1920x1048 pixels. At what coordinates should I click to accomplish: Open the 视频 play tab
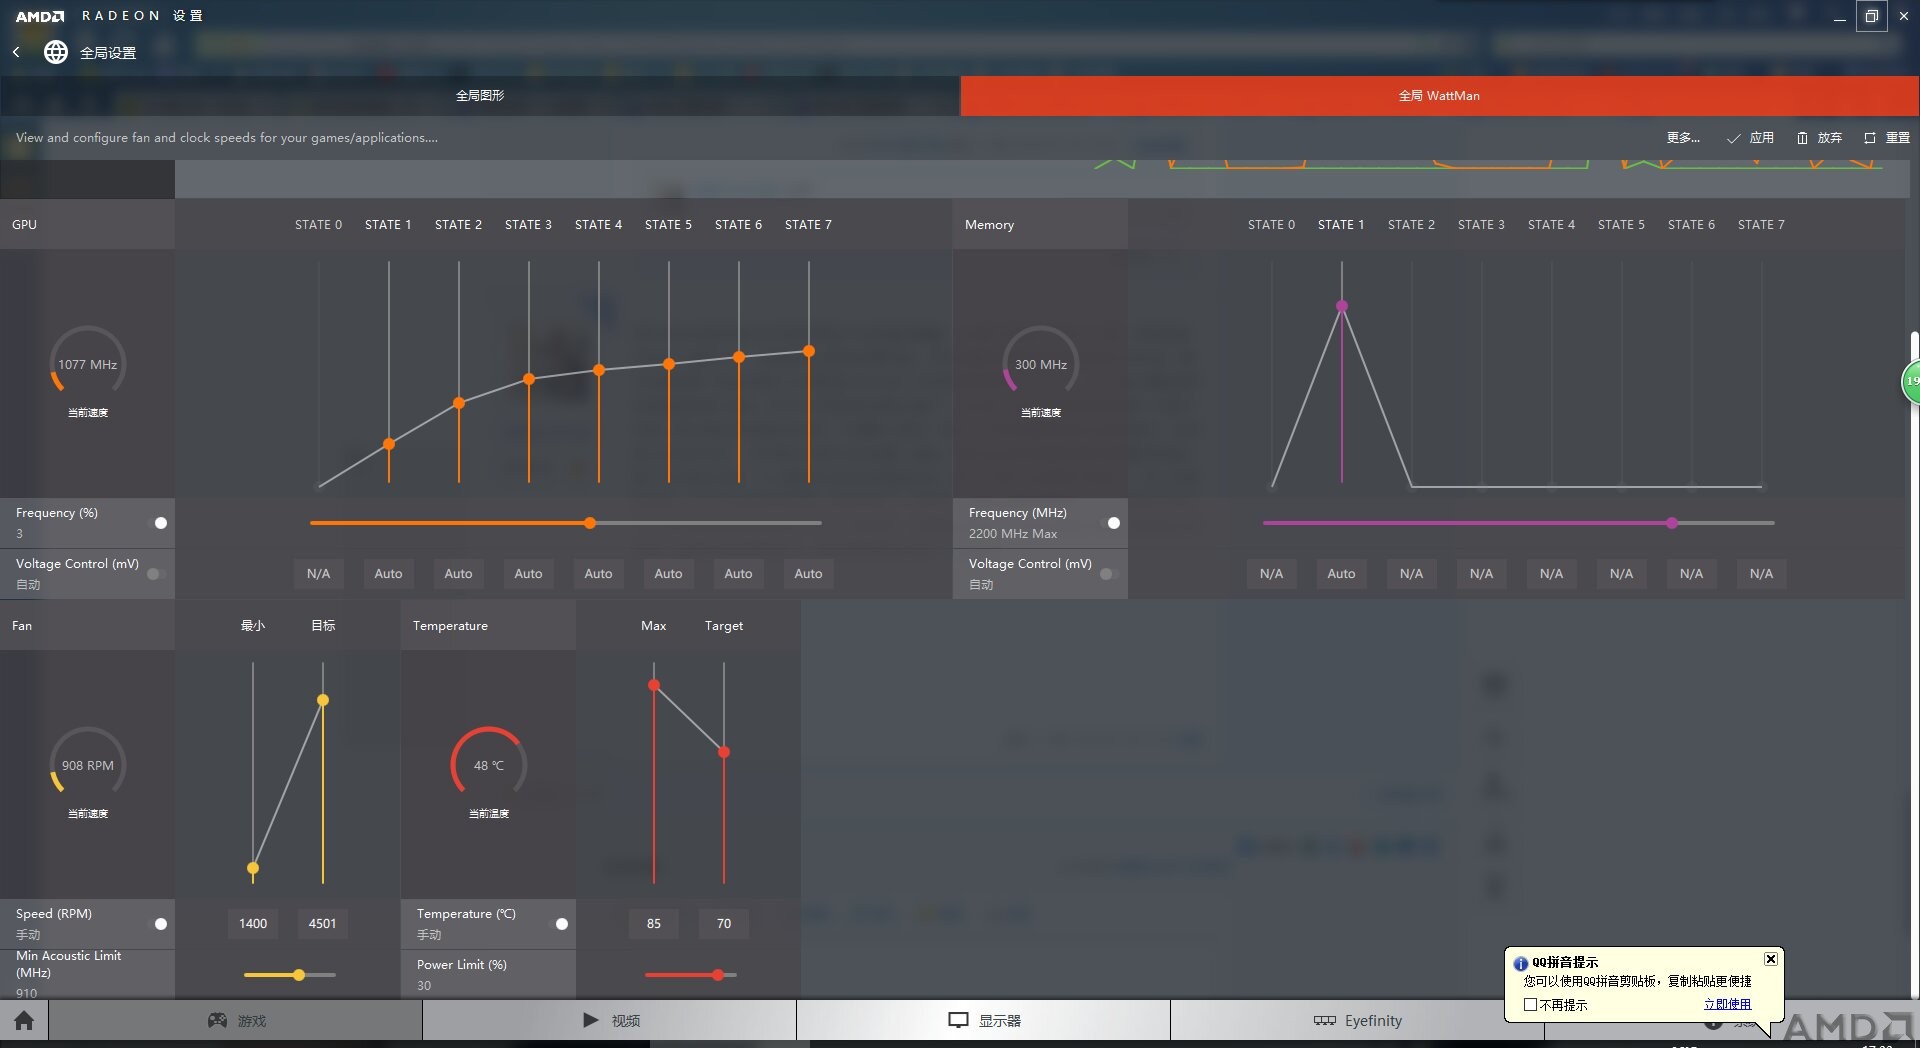[610, 1020]
